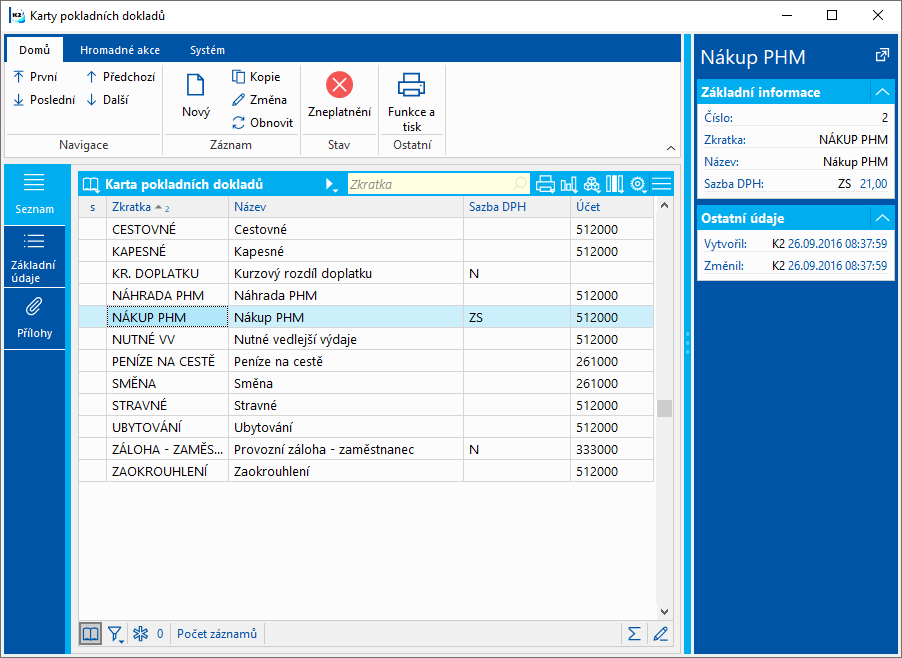
Task: Collapse the Ostatní údaje section
Action: 882,218
